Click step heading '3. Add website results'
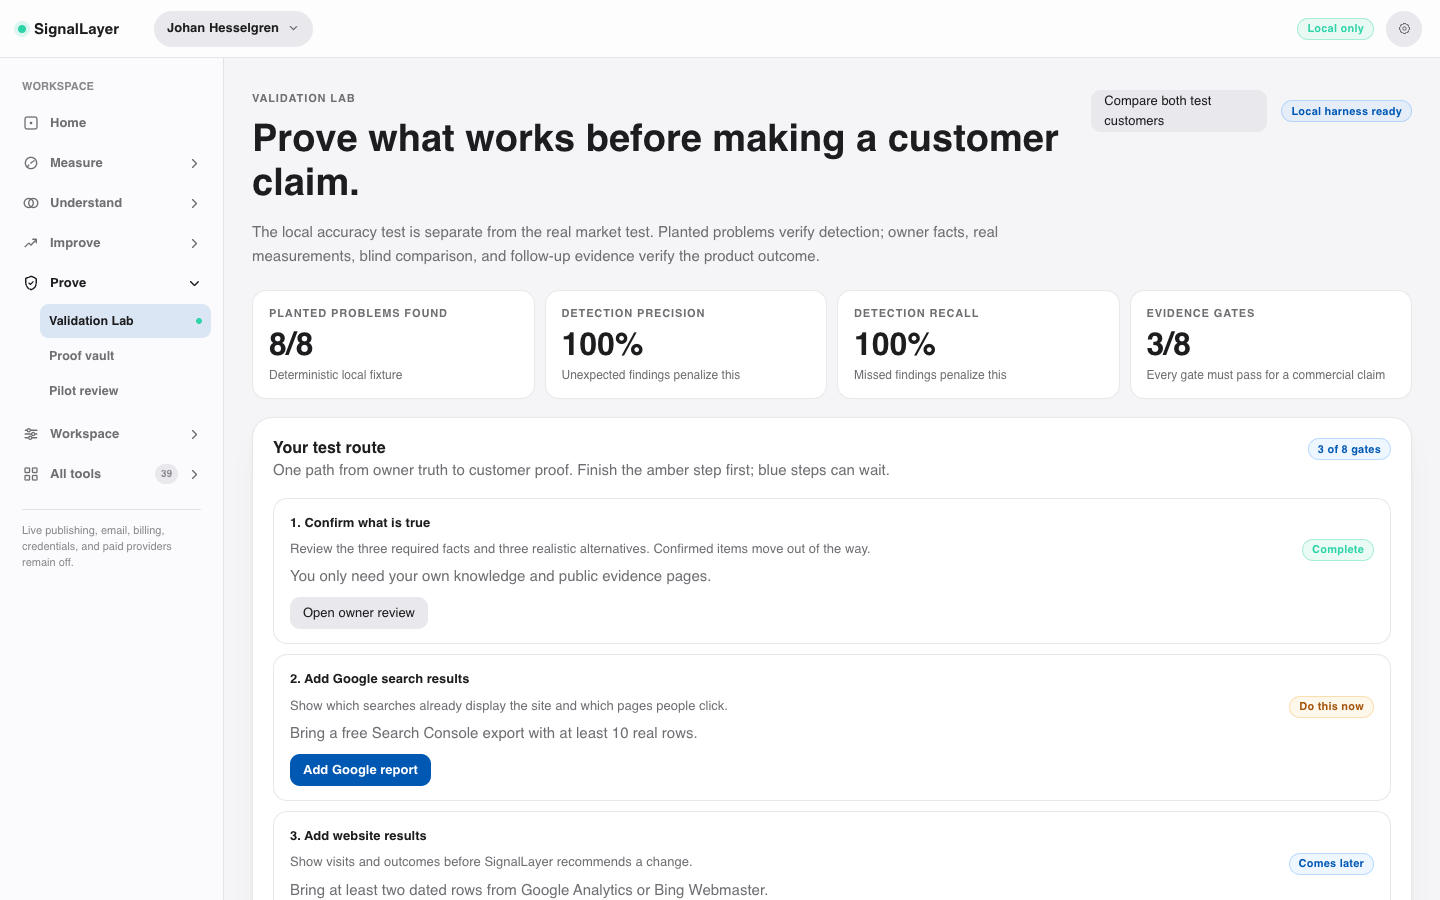This screenshot has width=1440, height=900. [358, 836]
